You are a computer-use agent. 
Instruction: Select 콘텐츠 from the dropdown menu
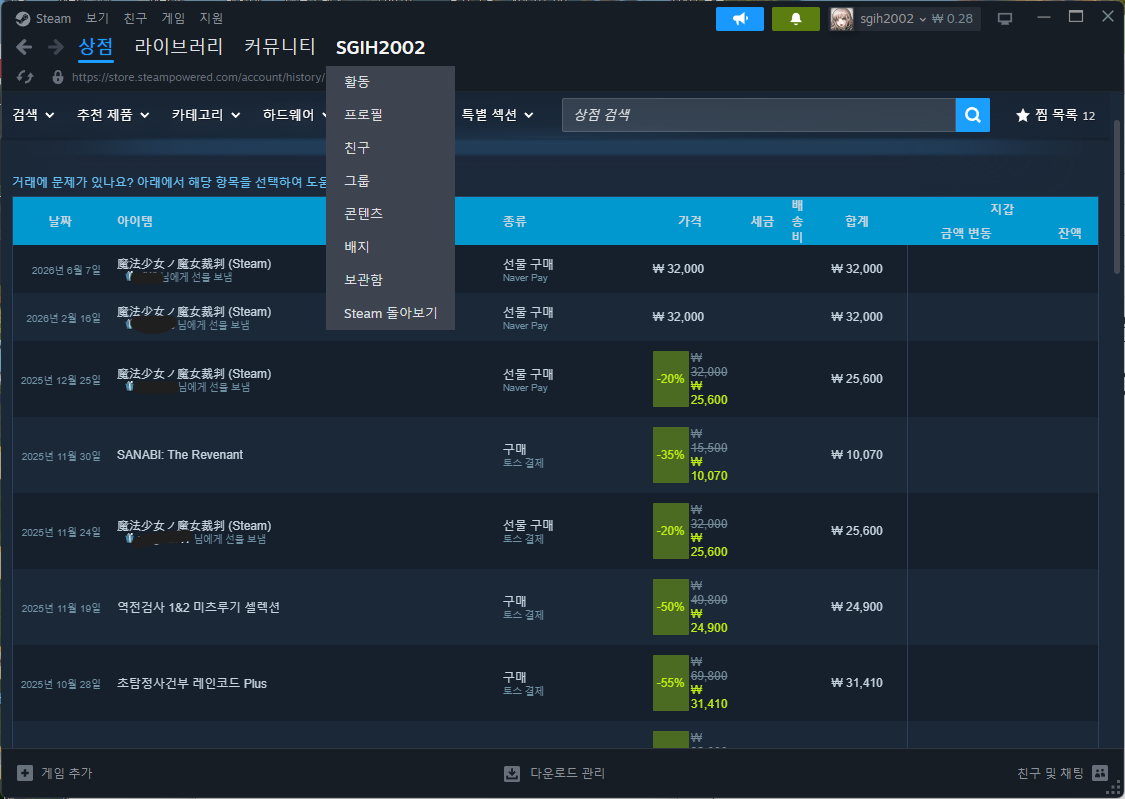[x=390, y=214]
